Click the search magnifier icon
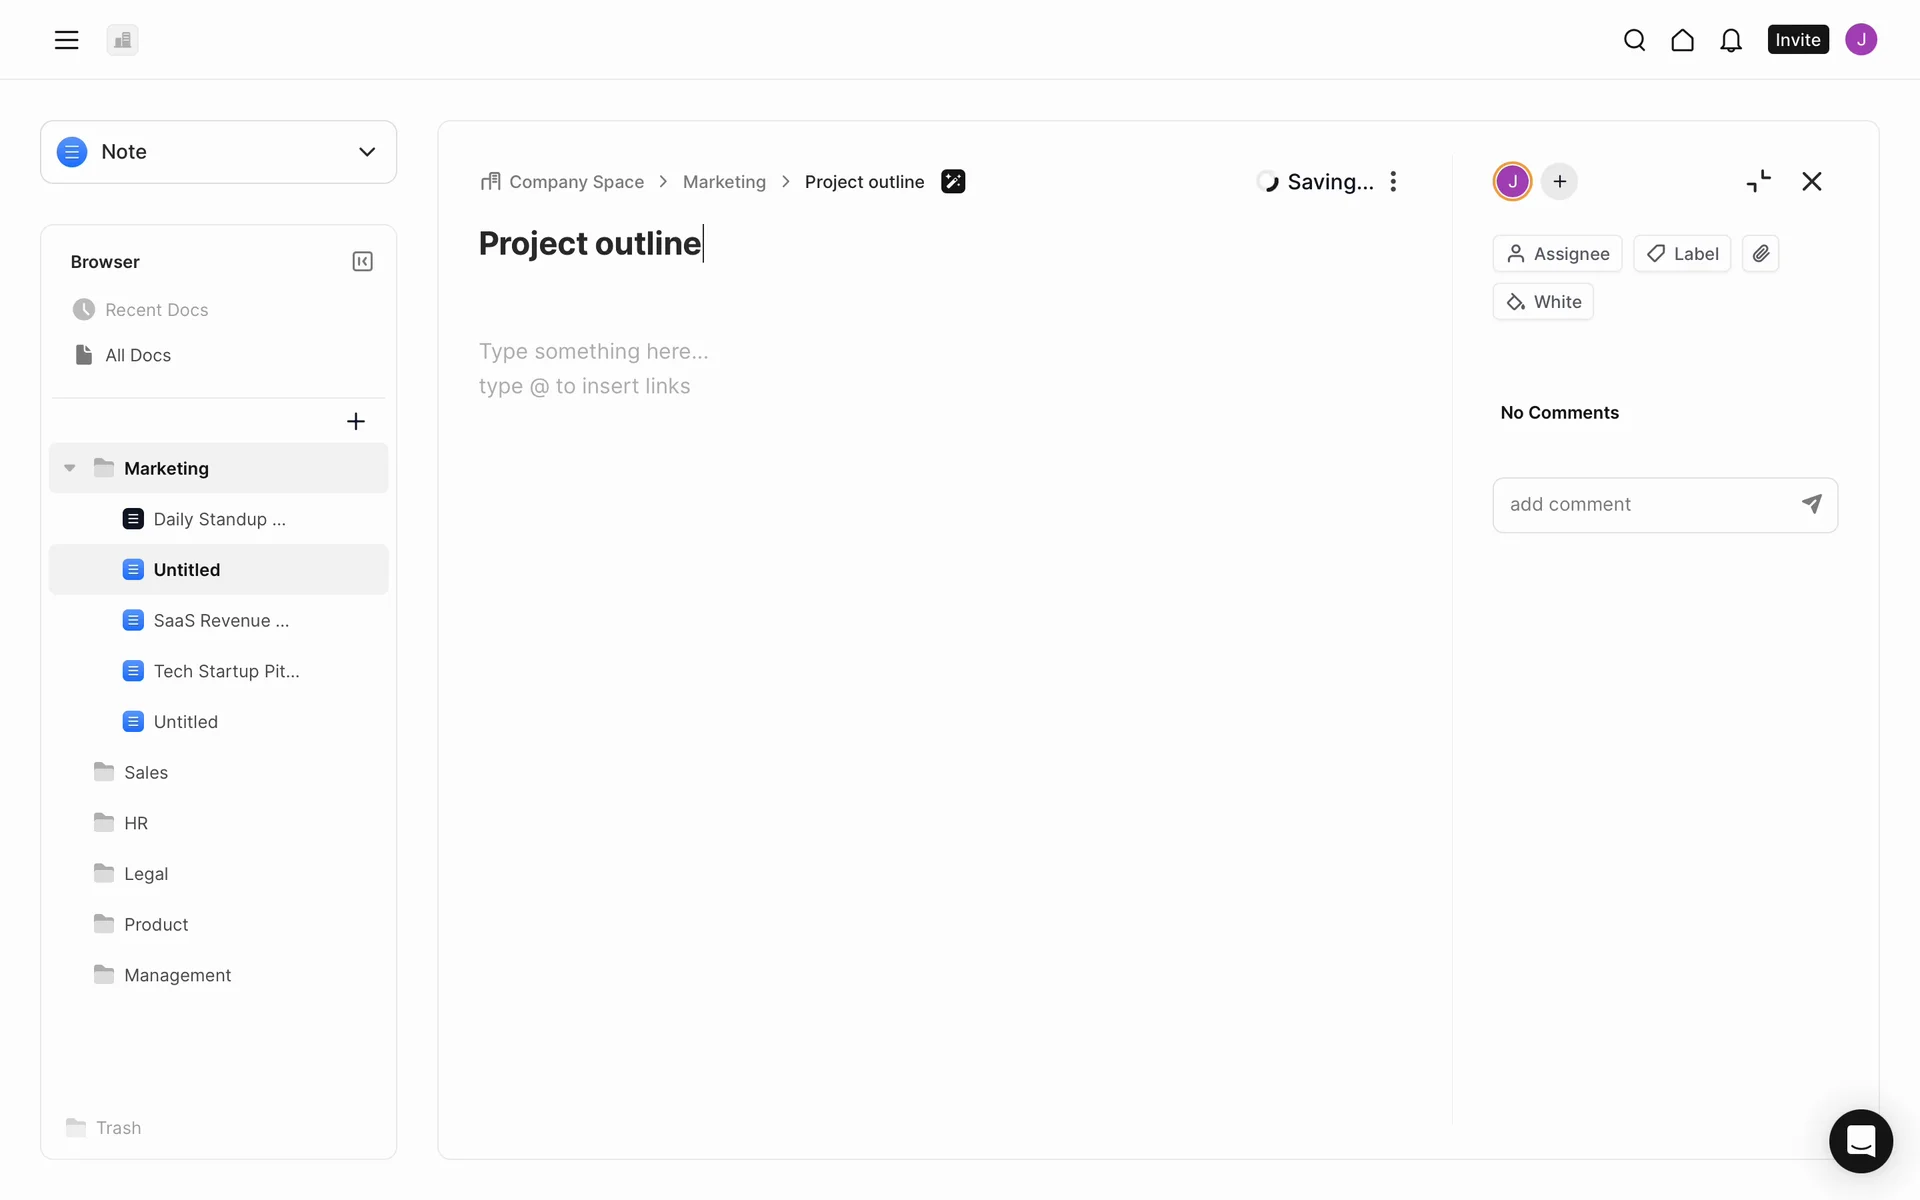Screen dimensions: 1920x1200 [x=1634, y=40]
